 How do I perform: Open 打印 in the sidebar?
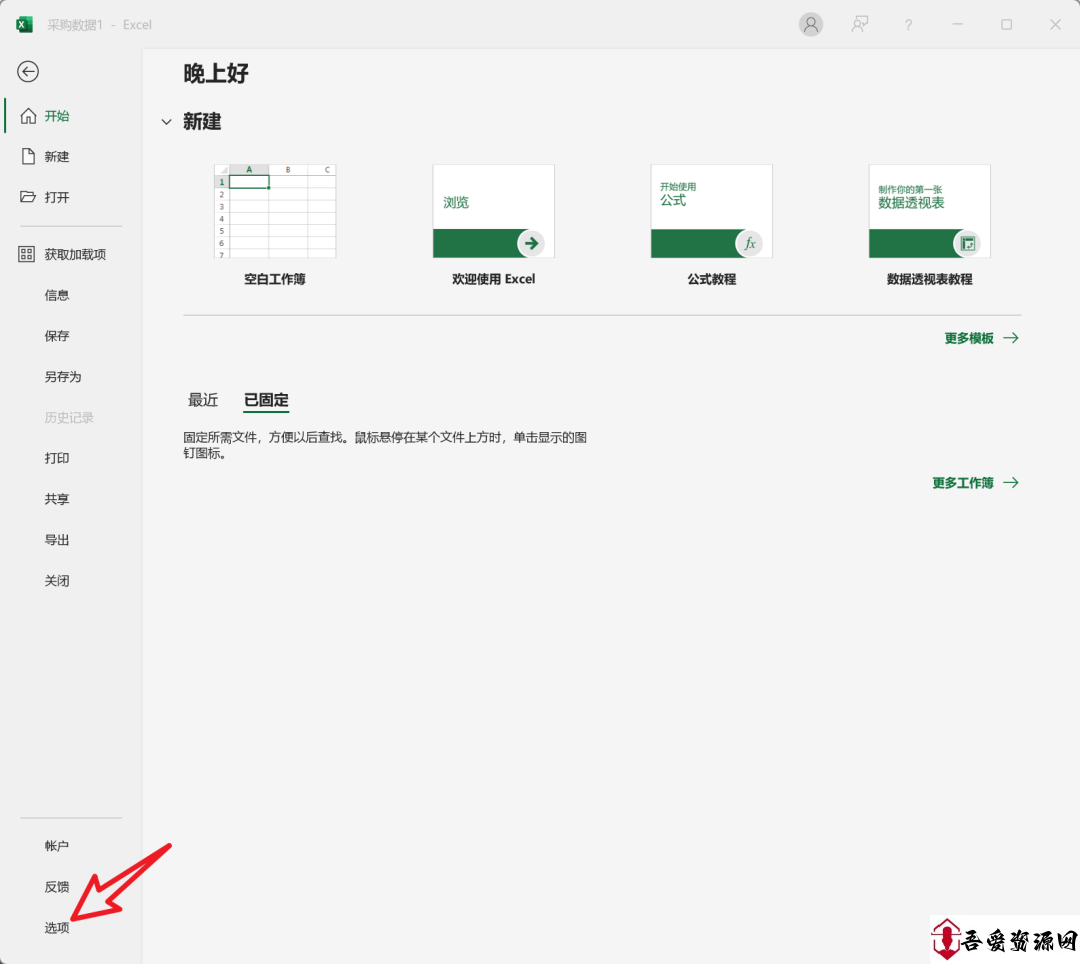57,458
